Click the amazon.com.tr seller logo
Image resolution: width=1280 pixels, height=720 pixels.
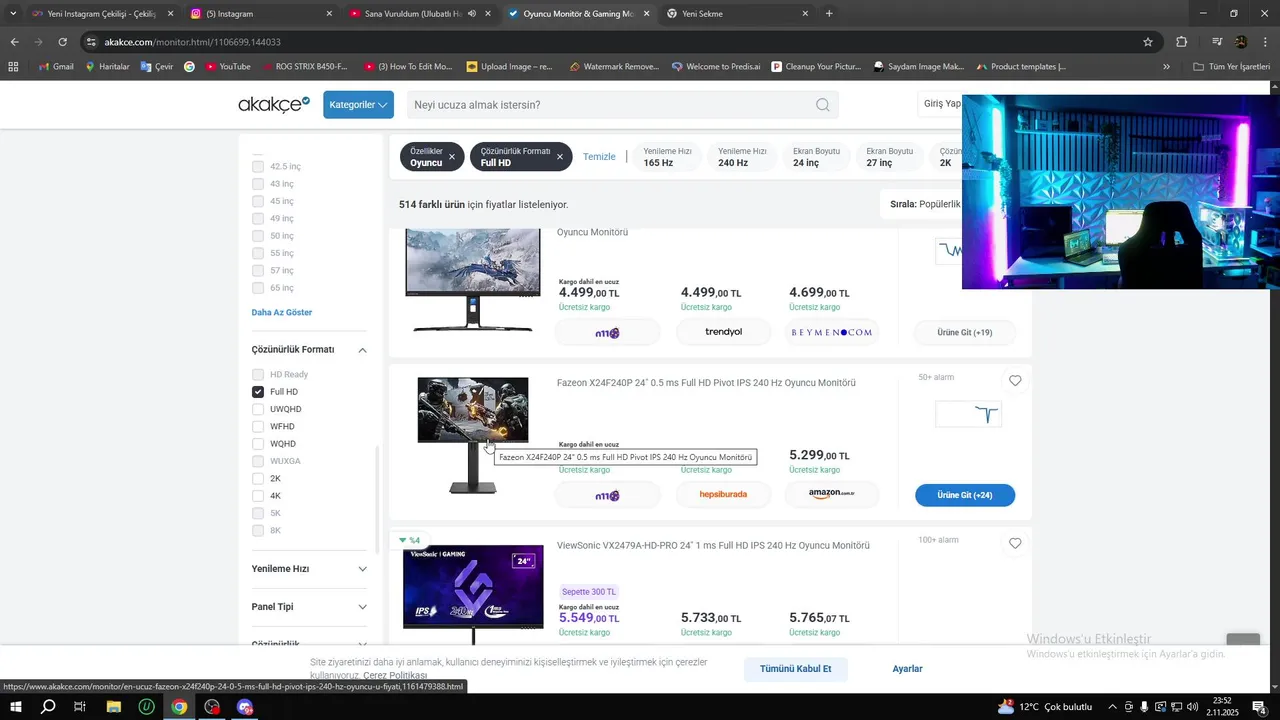tap(832, 495)
